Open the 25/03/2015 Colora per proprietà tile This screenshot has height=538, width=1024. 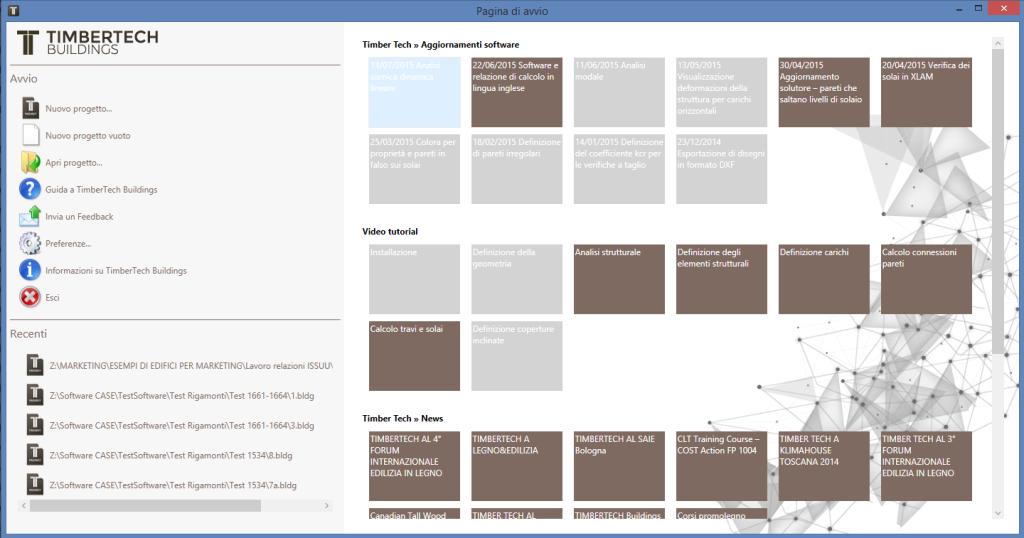point(414,169)
